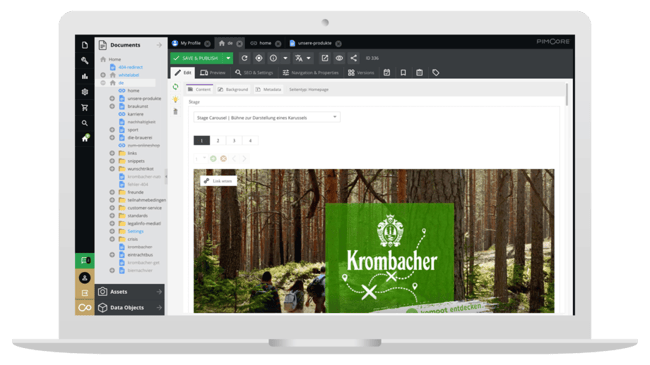
Task: Expand the Data Objects panel
Action: 130,307
